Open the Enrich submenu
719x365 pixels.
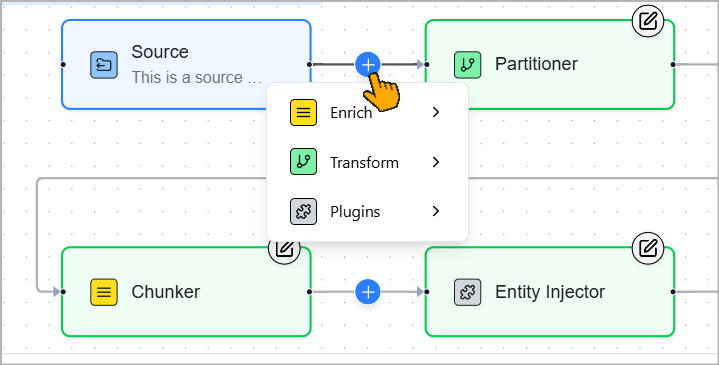pyautogui.click(x=367, y=112)
